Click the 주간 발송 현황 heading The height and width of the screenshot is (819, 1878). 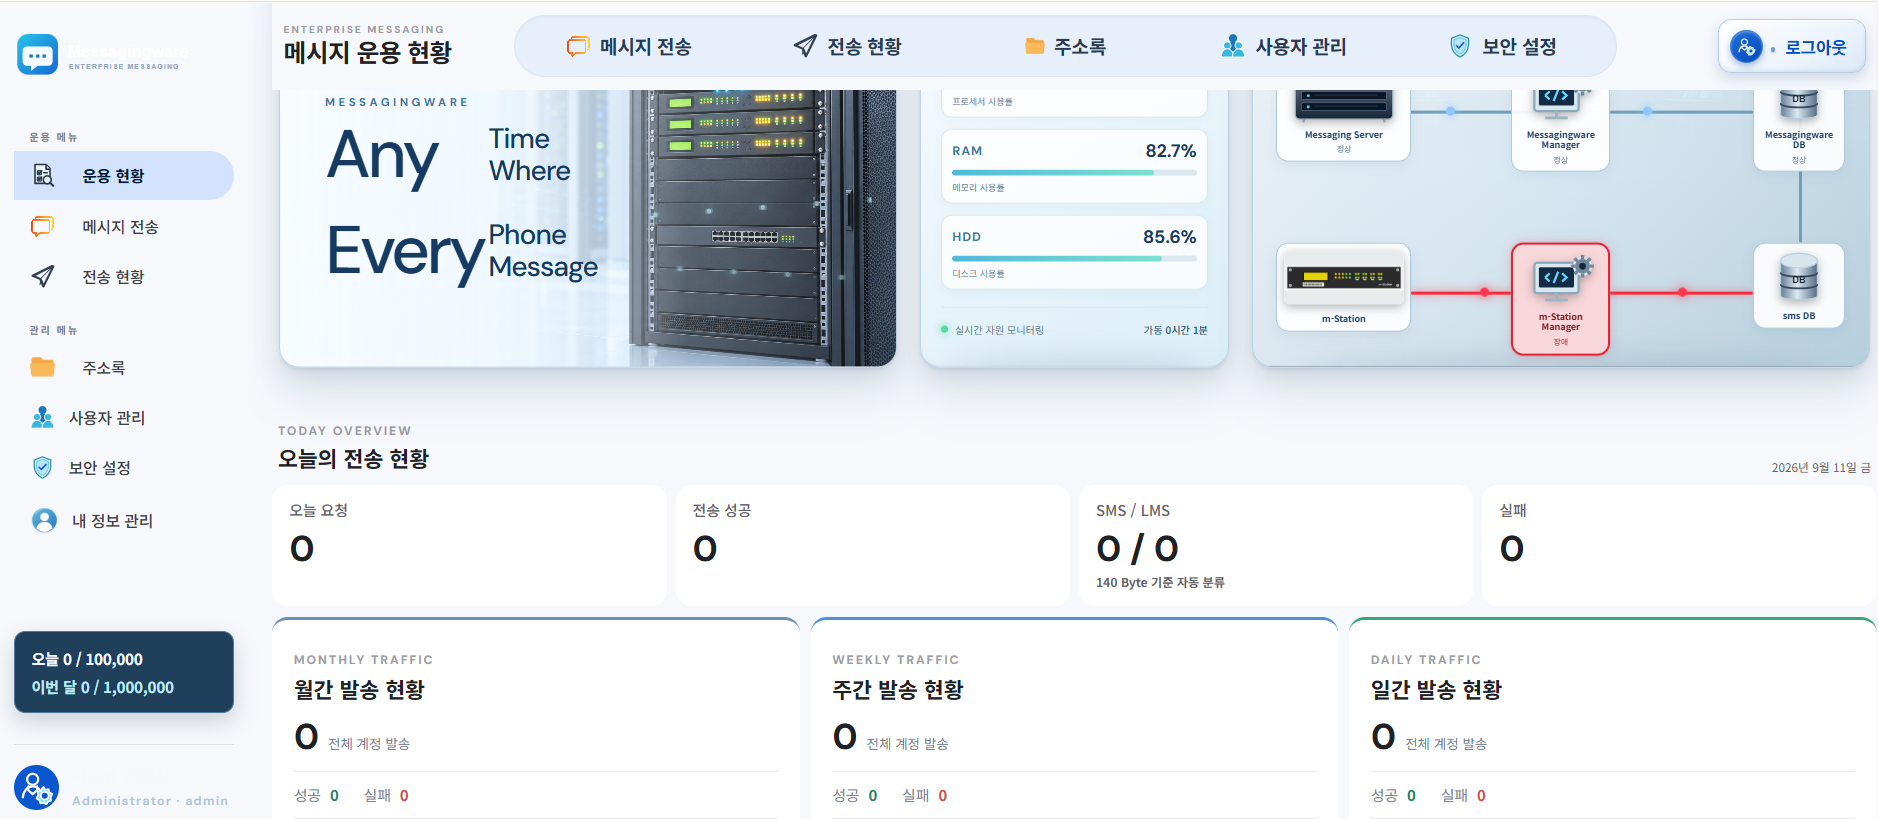coord(898,690)
